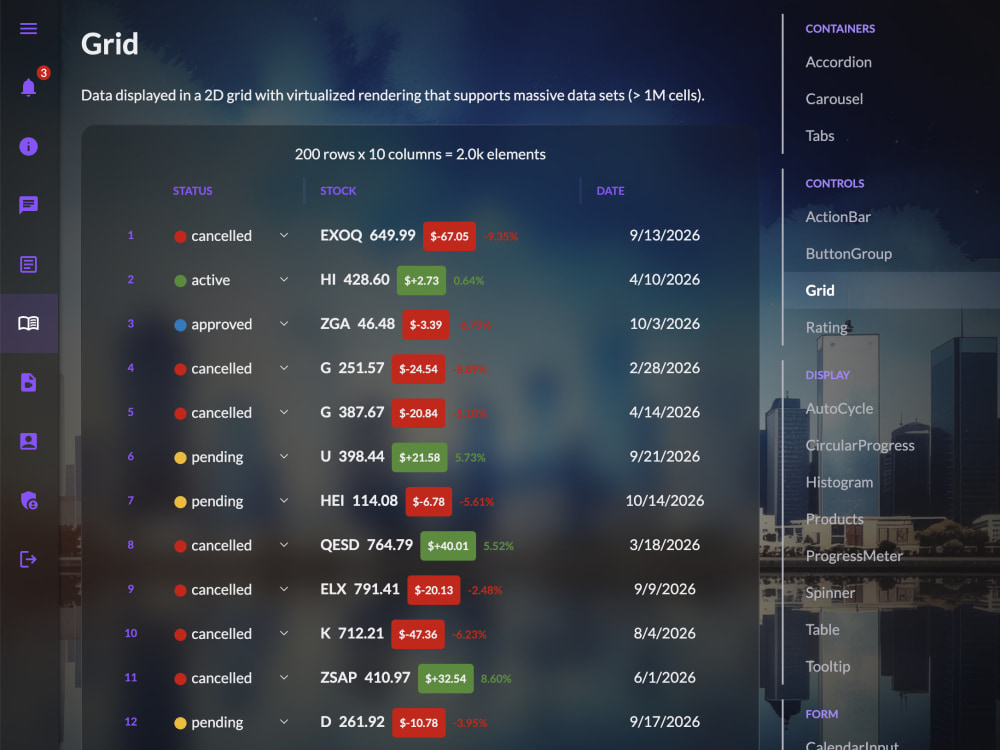Select the open book sidebar icon
The image size is (1000, 750).
pos(28,323)
